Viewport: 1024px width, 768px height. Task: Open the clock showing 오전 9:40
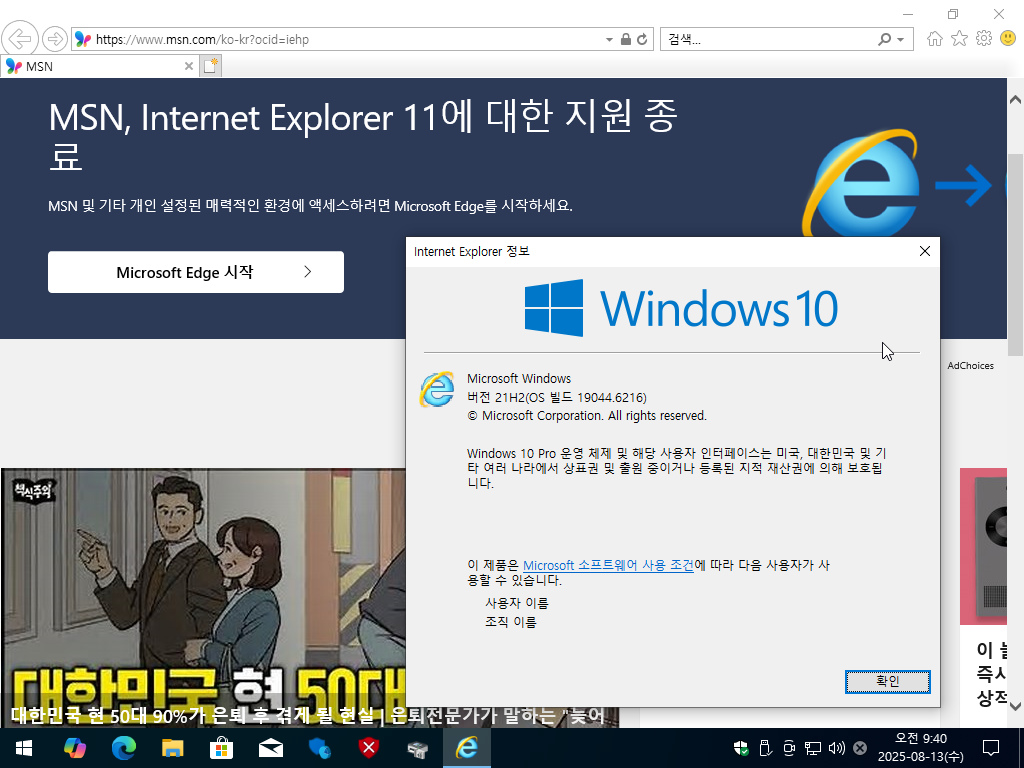click(920, 748)
